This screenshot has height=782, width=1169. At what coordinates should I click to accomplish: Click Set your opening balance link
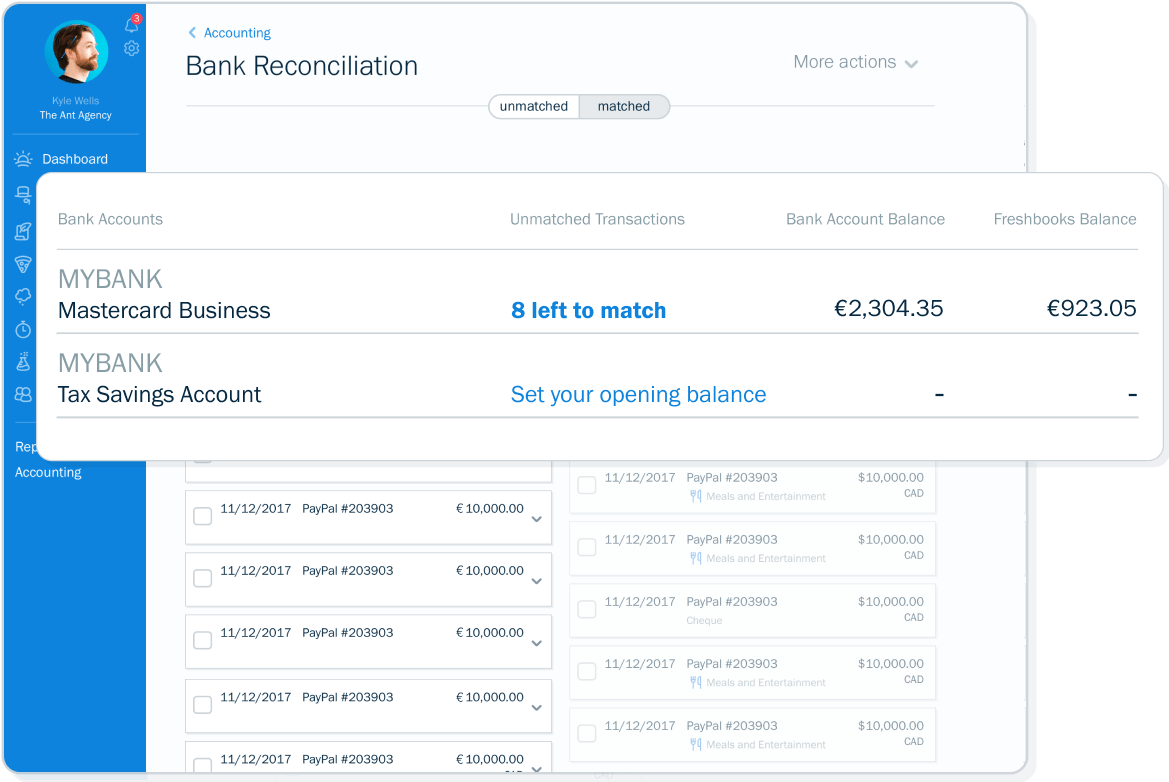click(638, 394)
